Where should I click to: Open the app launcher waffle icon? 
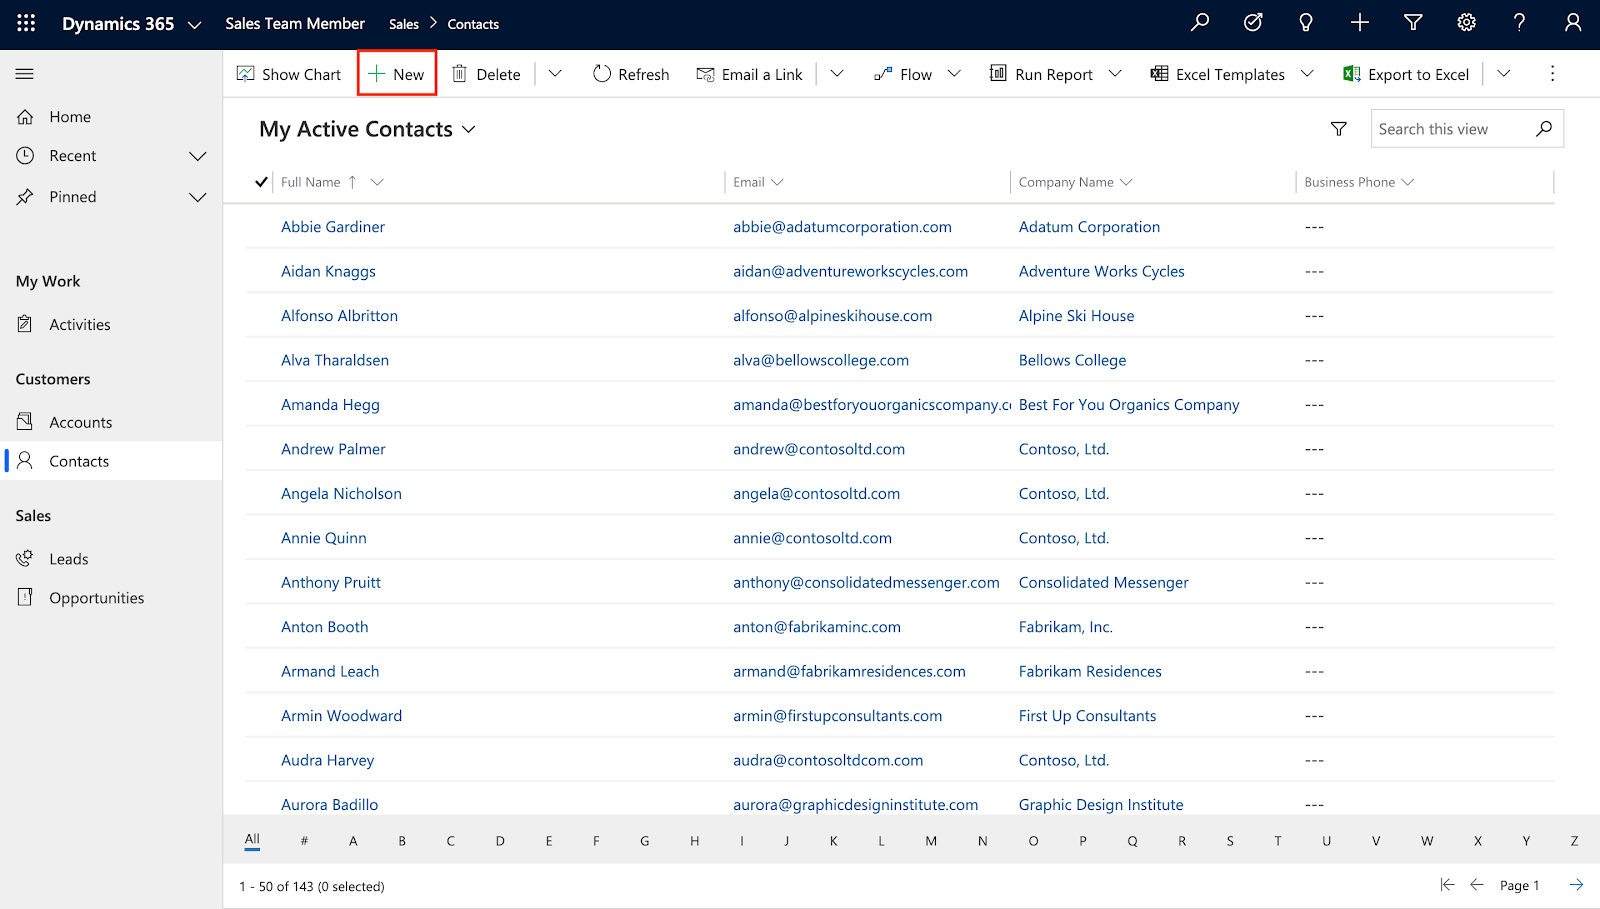26,23
